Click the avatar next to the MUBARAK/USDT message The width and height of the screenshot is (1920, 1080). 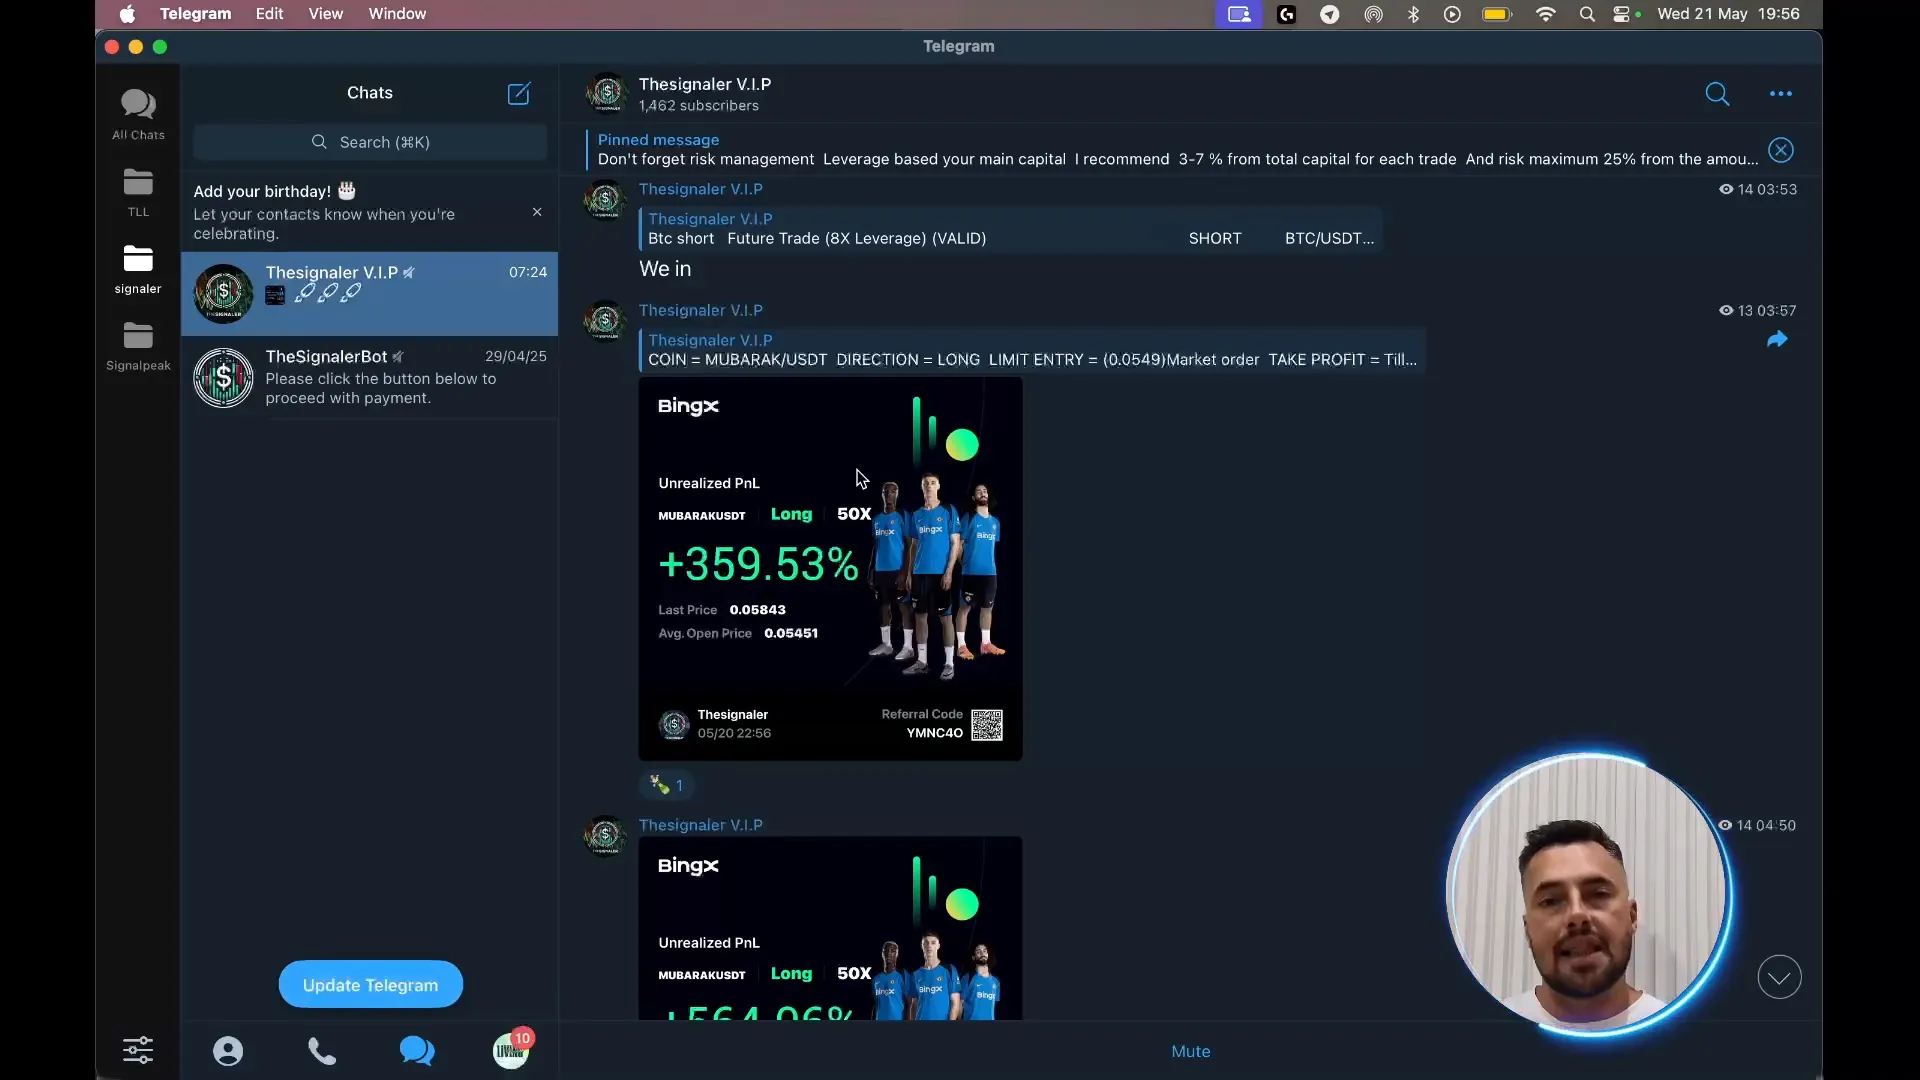[605, 321]
